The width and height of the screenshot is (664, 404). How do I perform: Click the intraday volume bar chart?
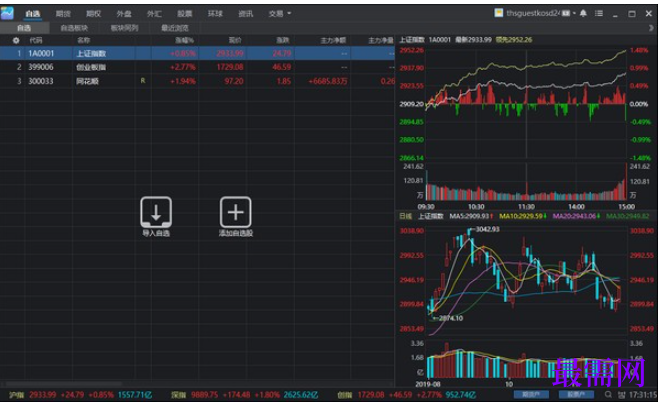pyautogui.click(x=526, y=182)
